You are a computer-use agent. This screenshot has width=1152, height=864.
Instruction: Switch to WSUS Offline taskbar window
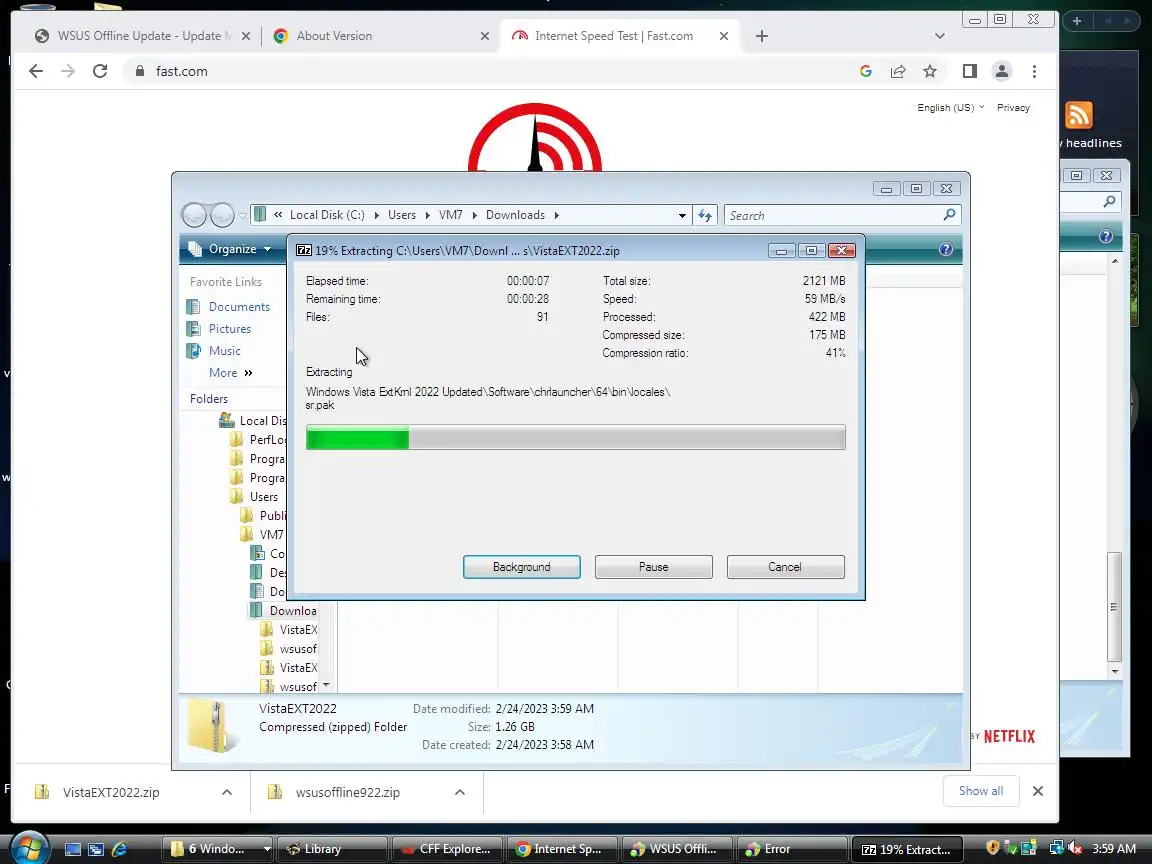(x=677, y=849)
